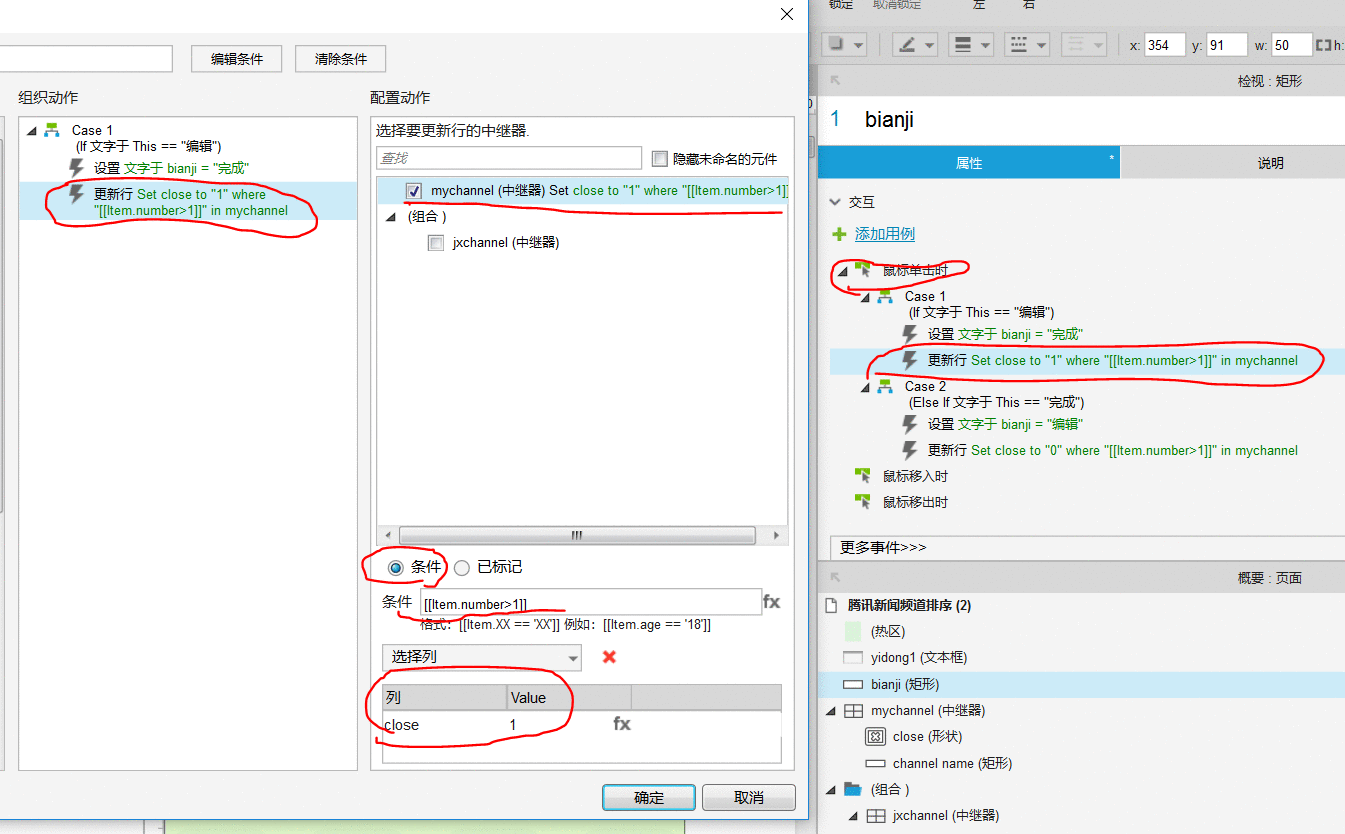
Task: Collapse the (组合) group in repeater list
Action: click(x=392, y=217)
